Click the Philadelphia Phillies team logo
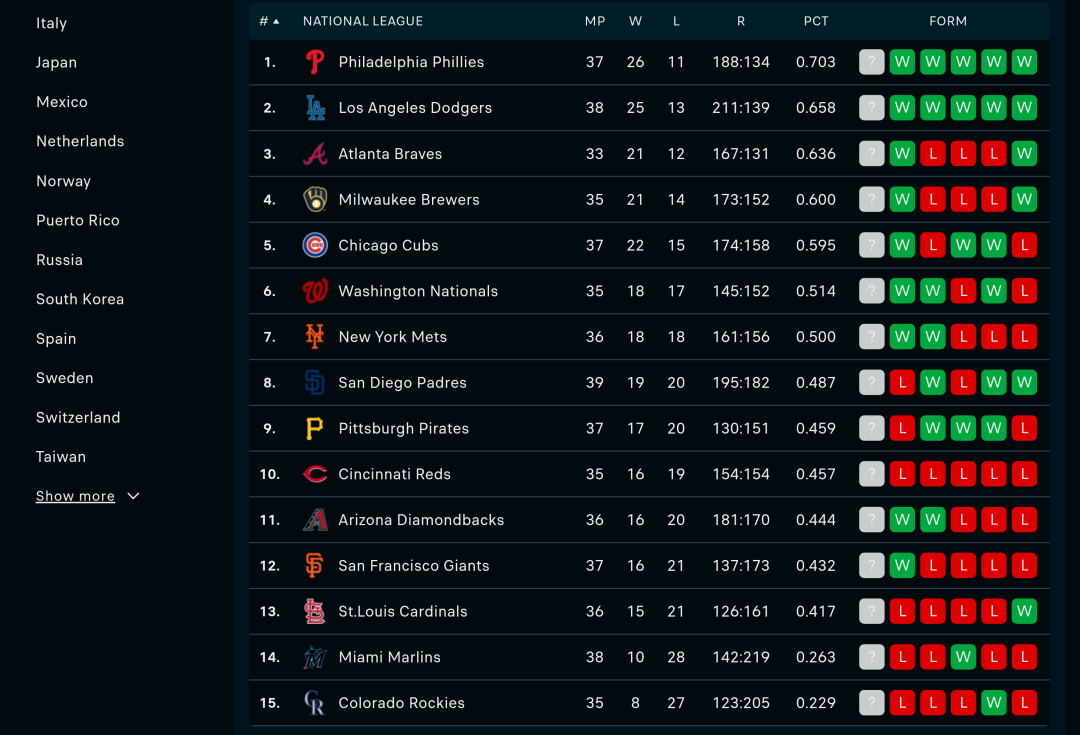 click(315, 62)
